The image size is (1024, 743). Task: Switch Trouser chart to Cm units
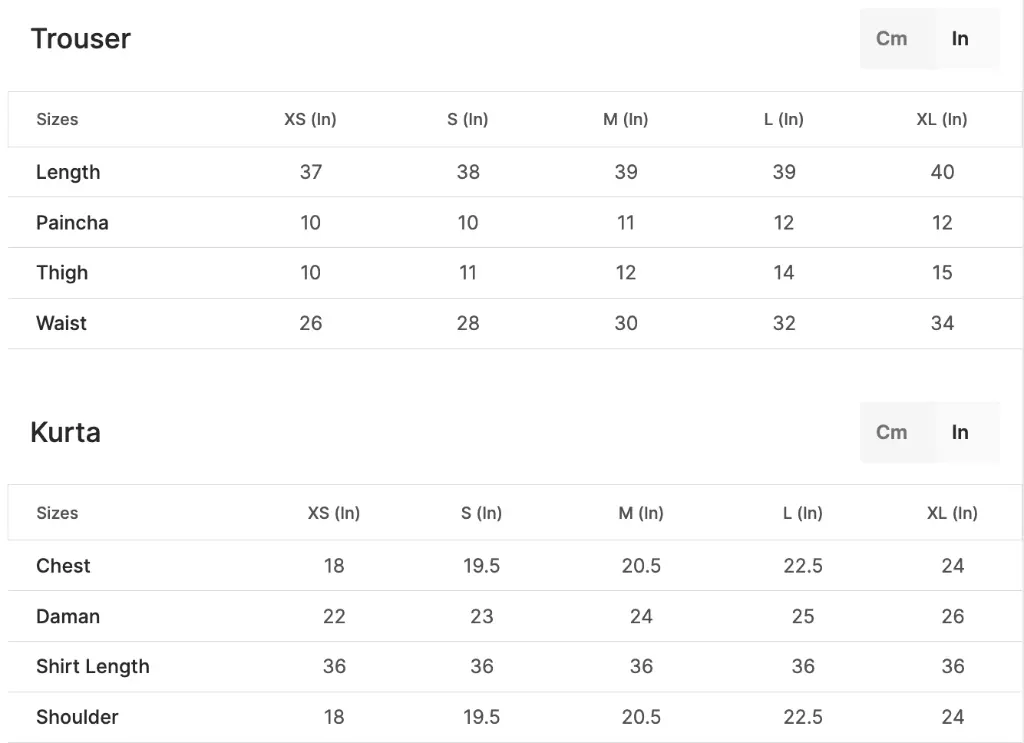point(891,39)
